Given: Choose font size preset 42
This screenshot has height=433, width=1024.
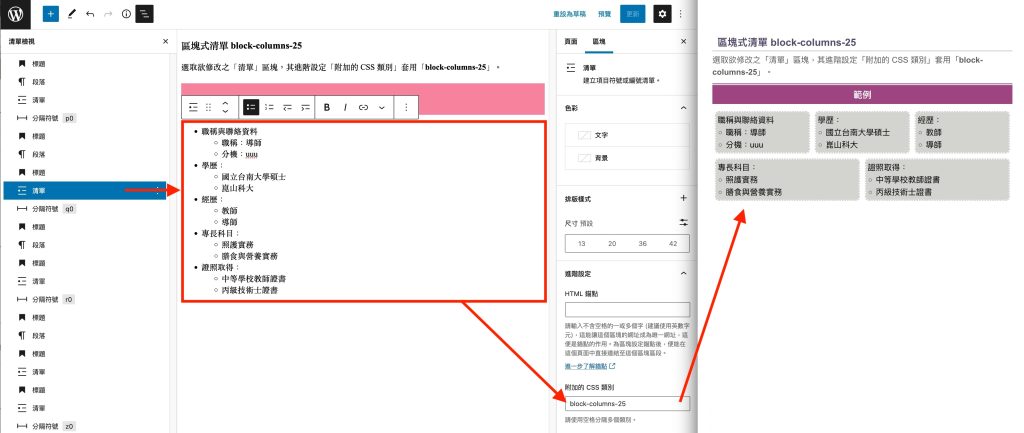Looking at the screenshot, I should point(673,244).
